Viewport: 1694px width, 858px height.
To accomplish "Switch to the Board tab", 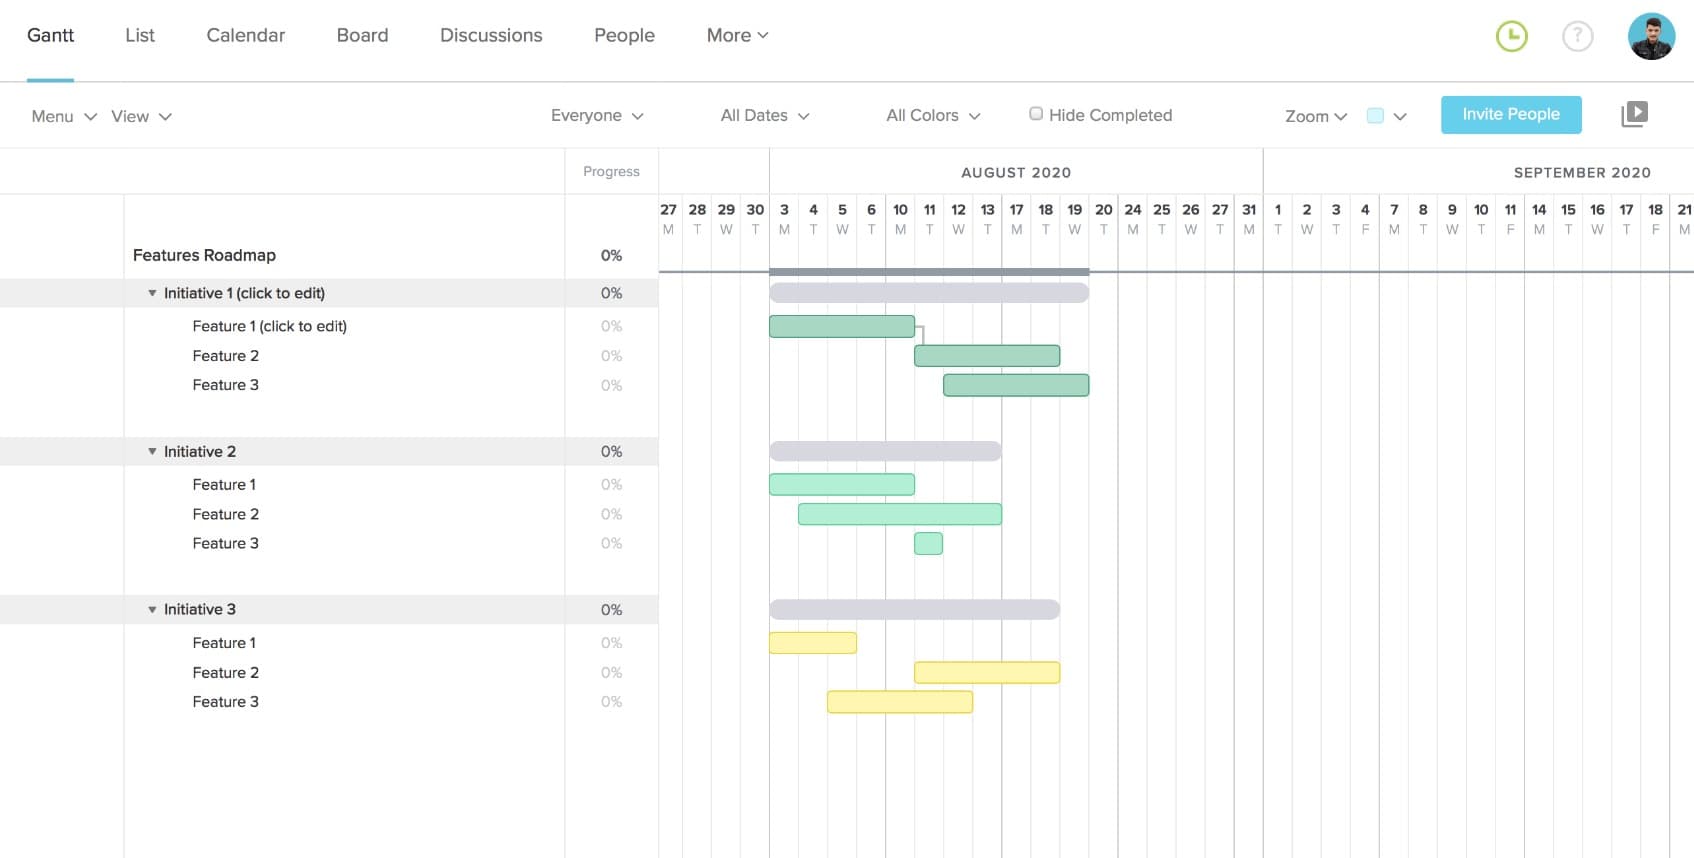I will tap(362, 35).
